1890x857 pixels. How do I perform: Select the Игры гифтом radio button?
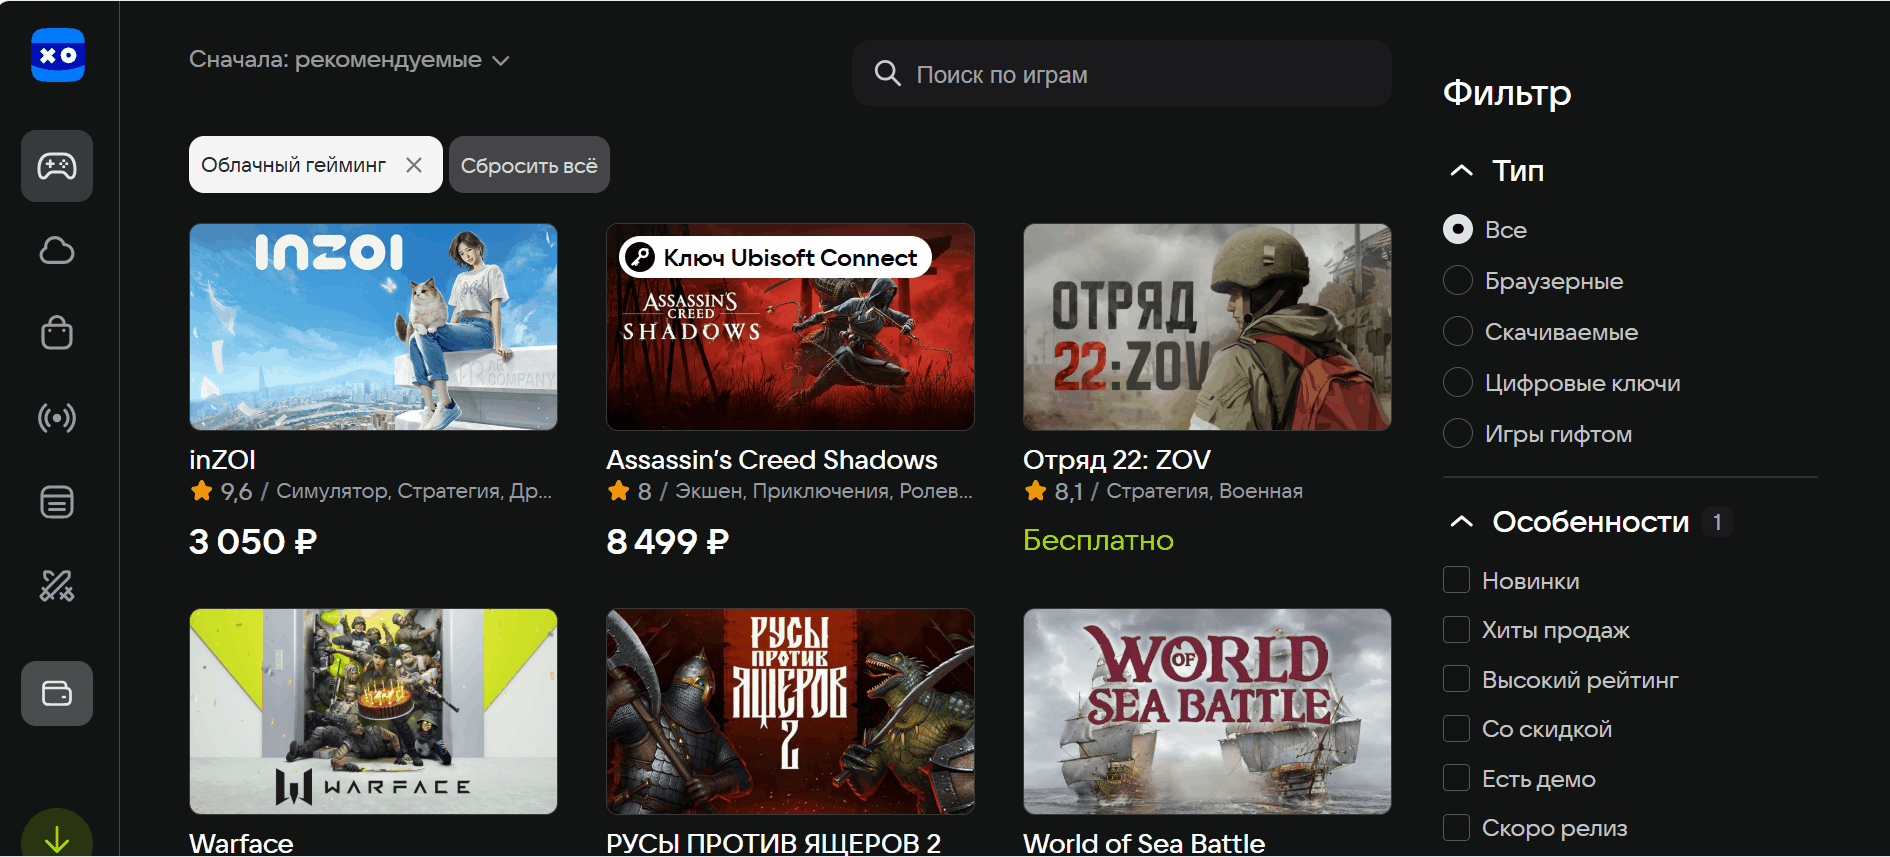[1458, 433]
